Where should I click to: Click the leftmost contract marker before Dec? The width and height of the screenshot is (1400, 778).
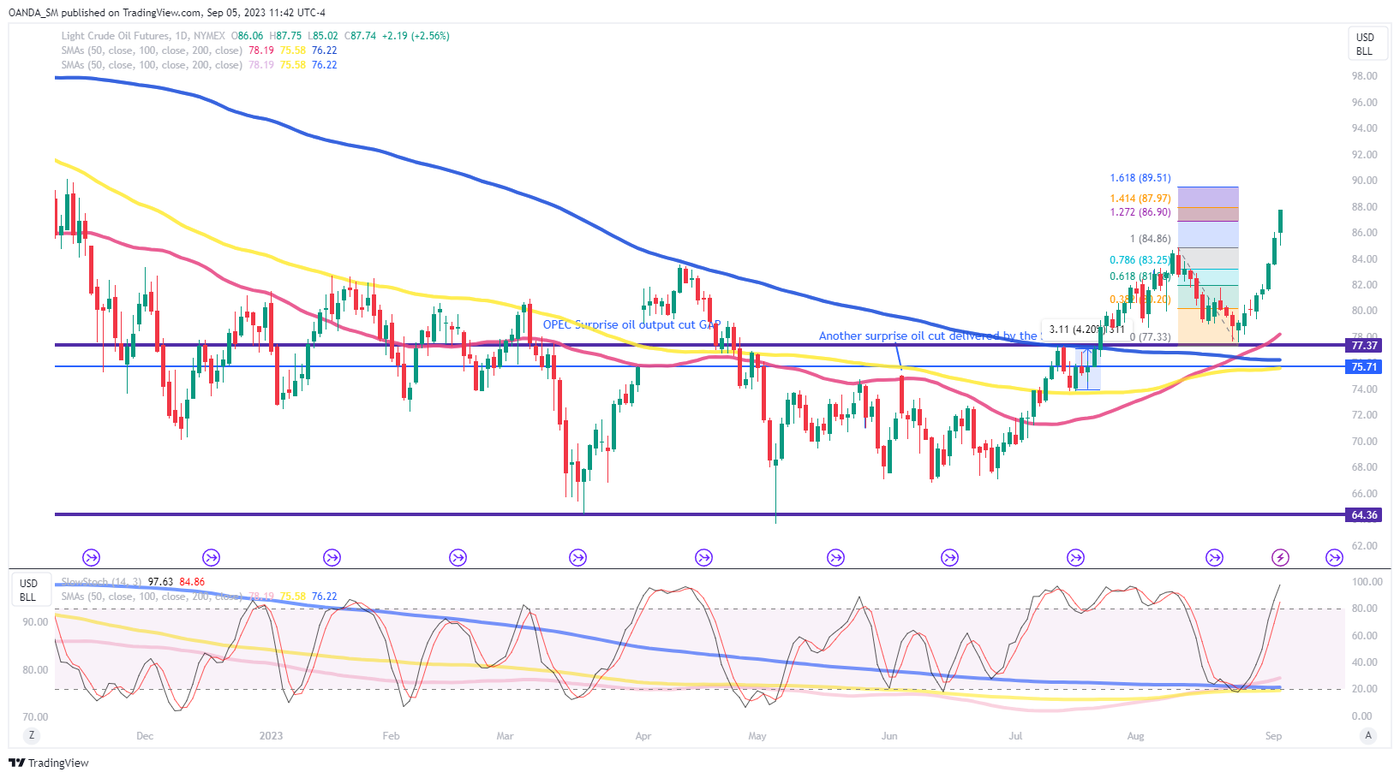click(91, 557)
